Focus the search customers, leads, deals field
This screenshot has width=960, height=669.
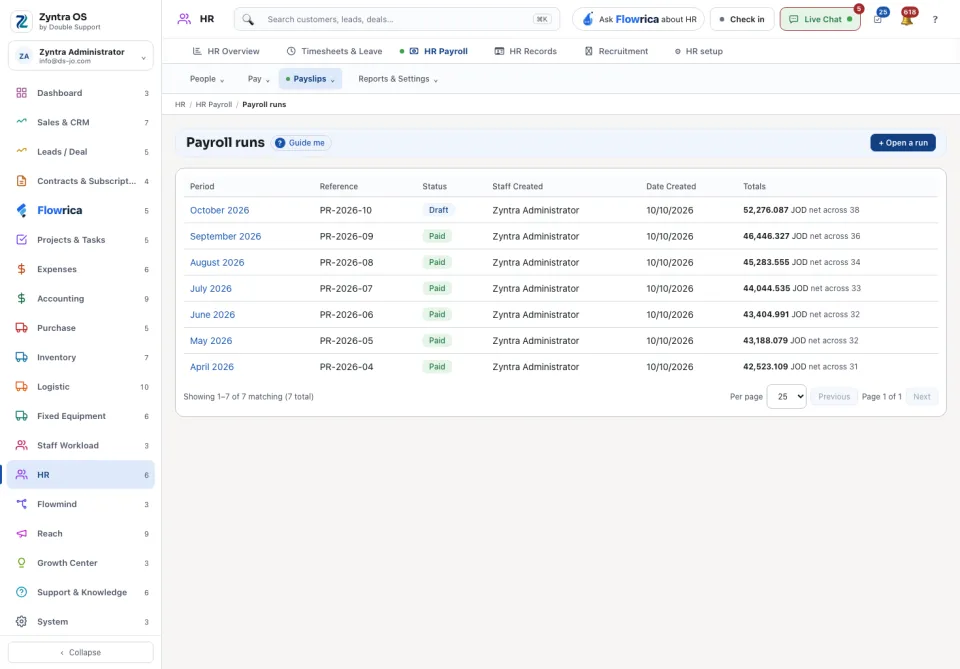(397, 20)
